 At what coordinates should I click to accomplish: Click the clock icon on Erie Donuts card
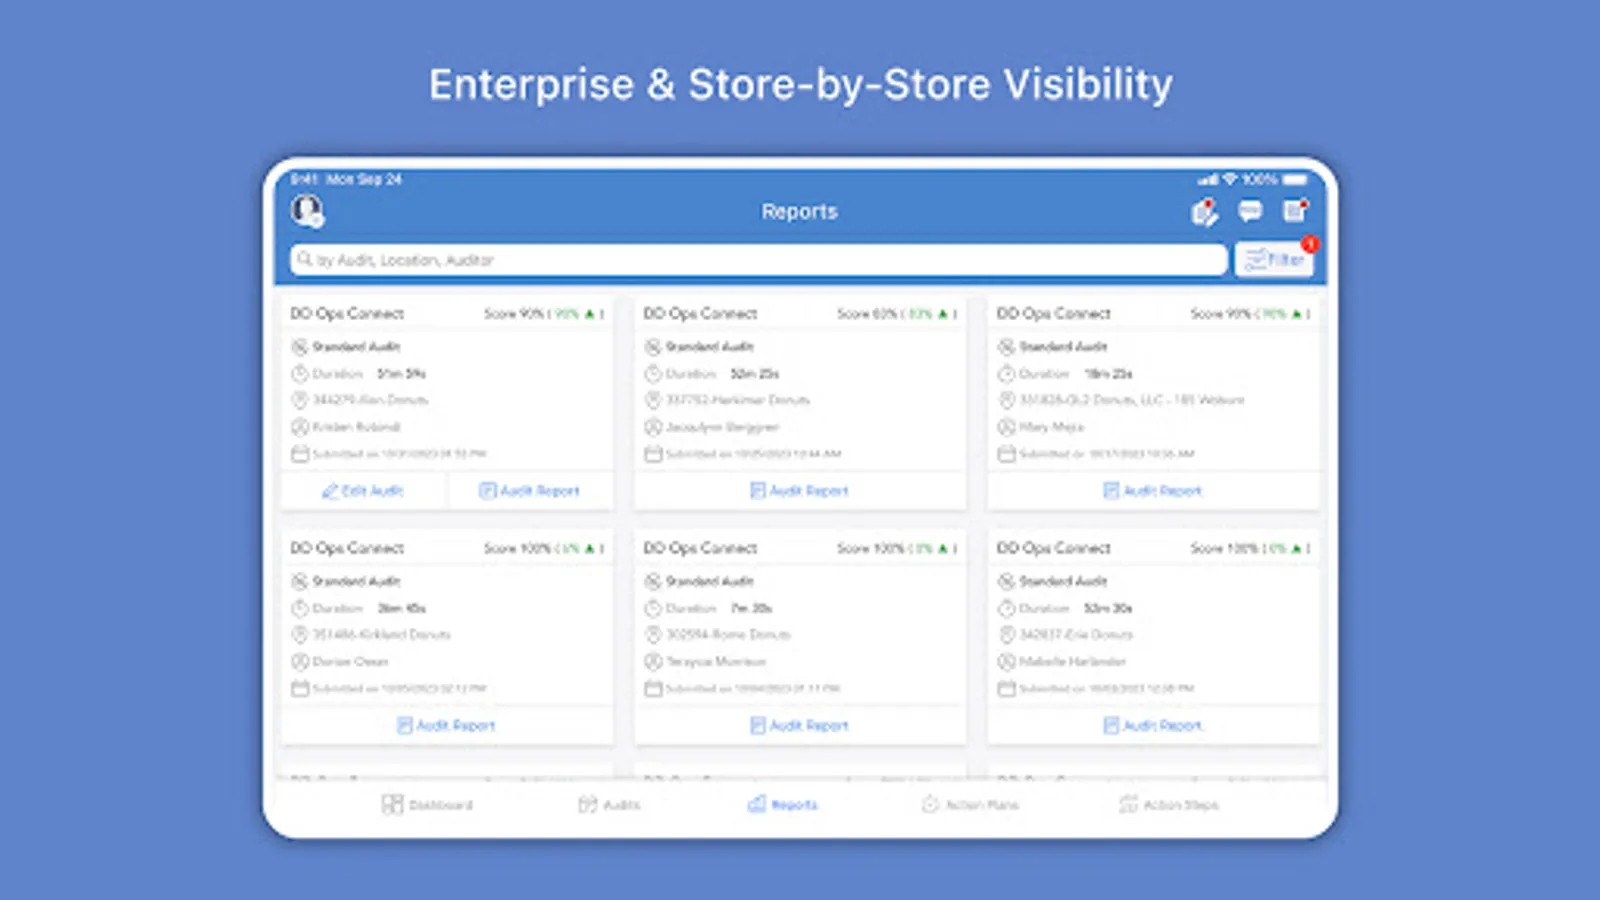point(1006,608)
